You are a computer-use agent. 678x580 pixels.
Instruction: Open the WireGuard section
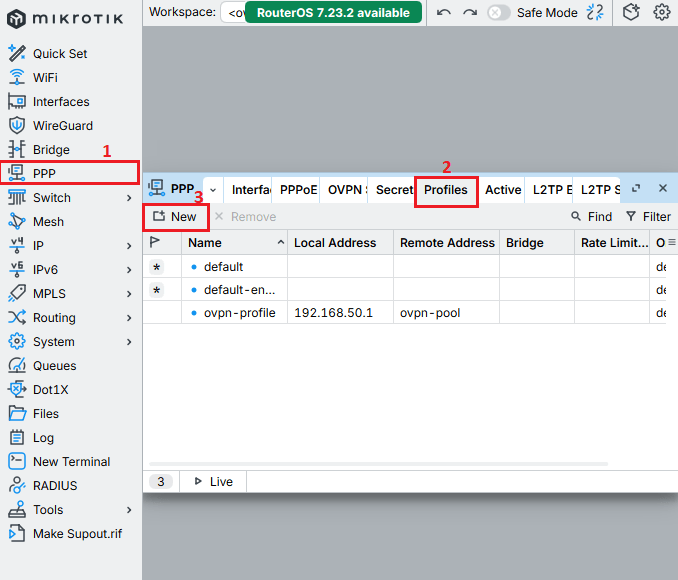pyautogui.click(x=51, y=125)
